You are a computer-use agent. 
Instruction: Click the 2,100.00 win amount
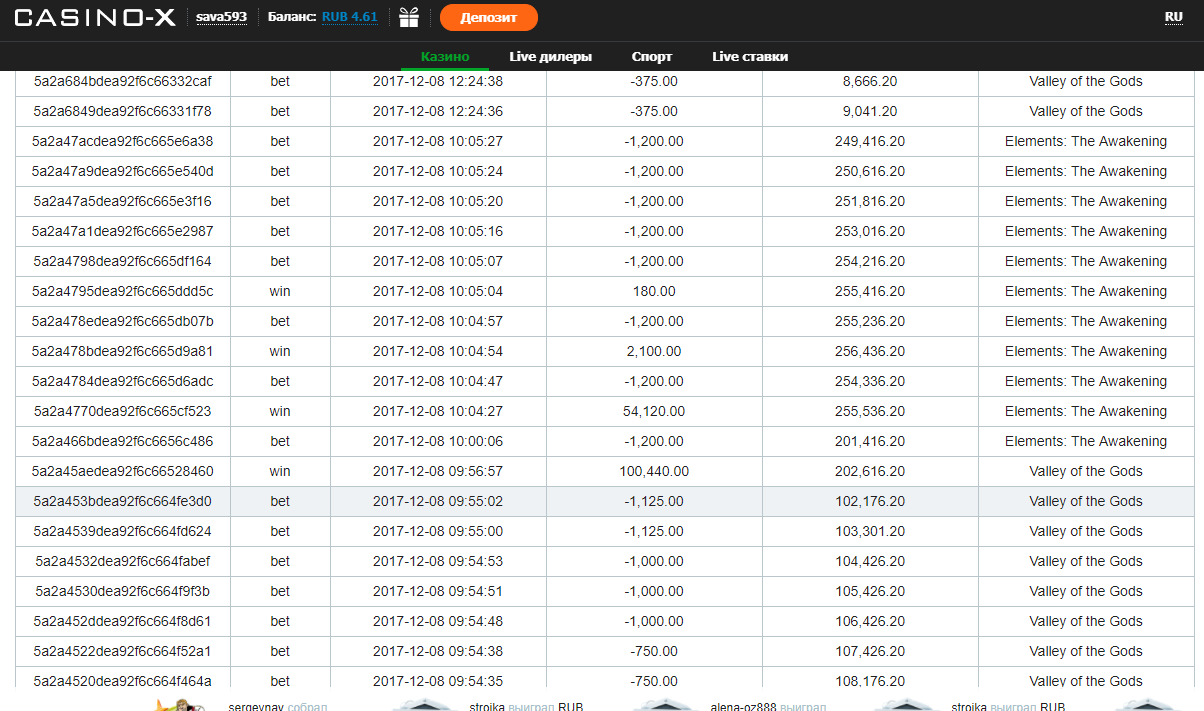coord(654,351)
